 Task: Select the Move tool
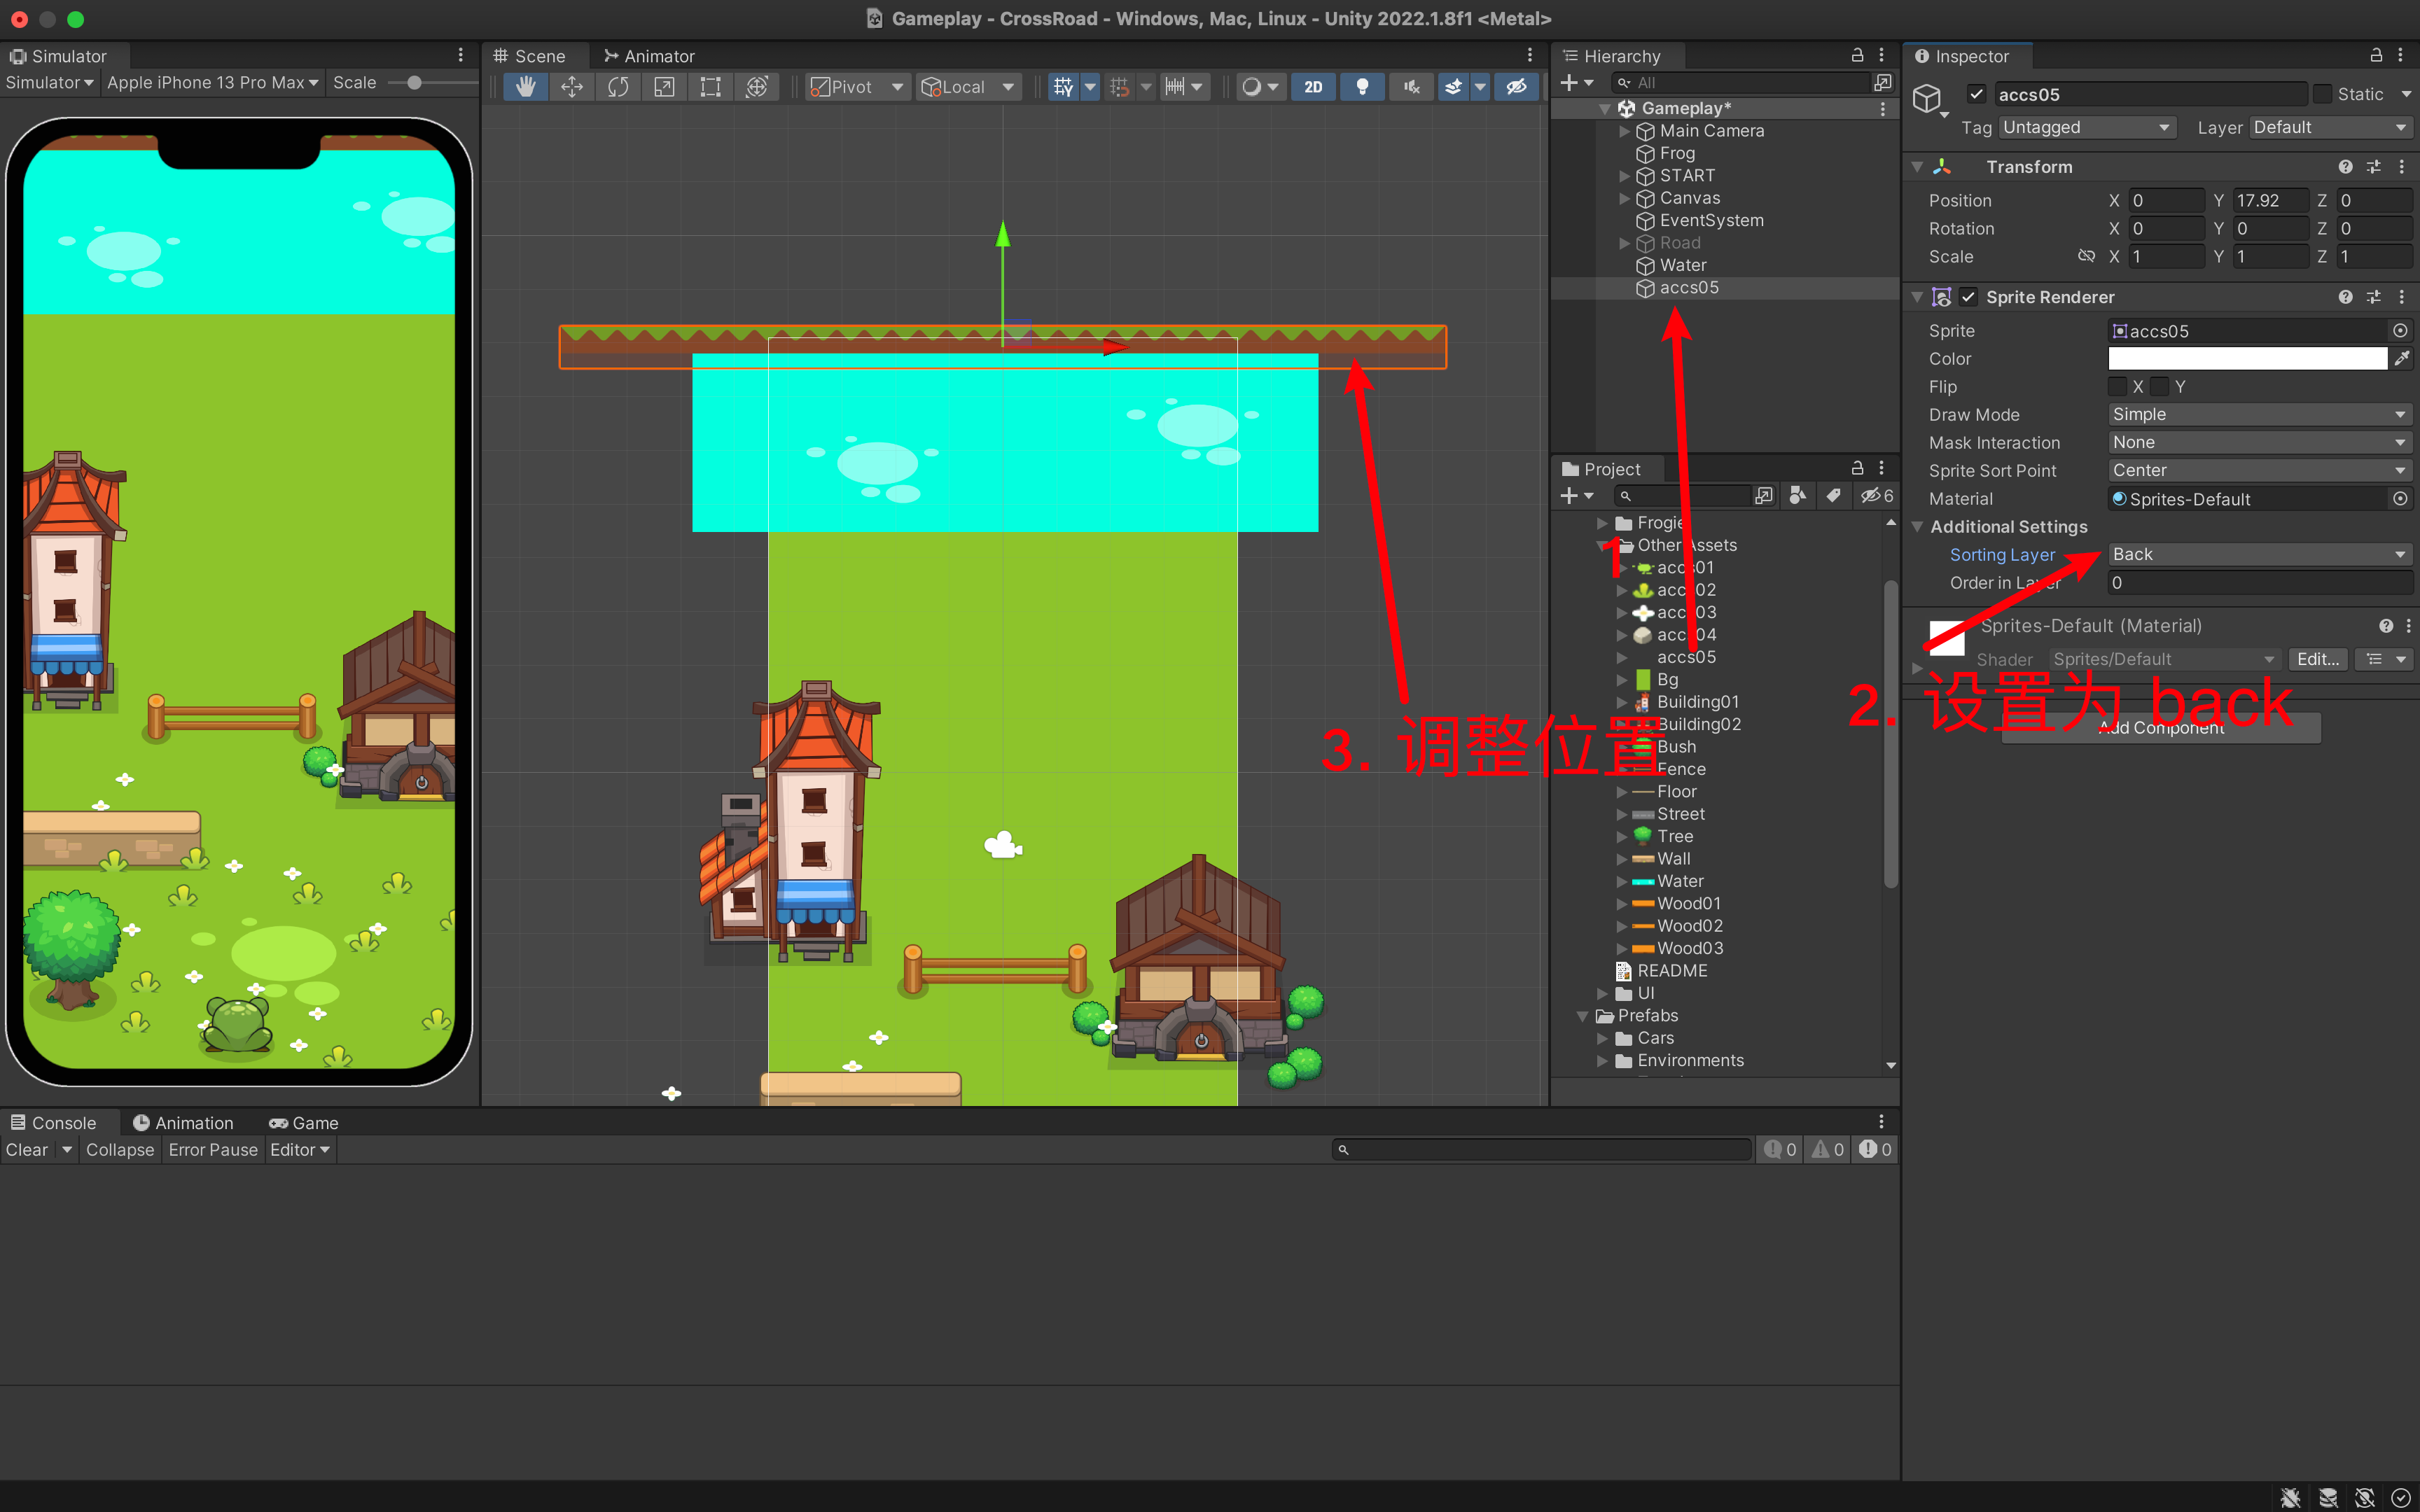pyautogui.click(x=572, y=87)
